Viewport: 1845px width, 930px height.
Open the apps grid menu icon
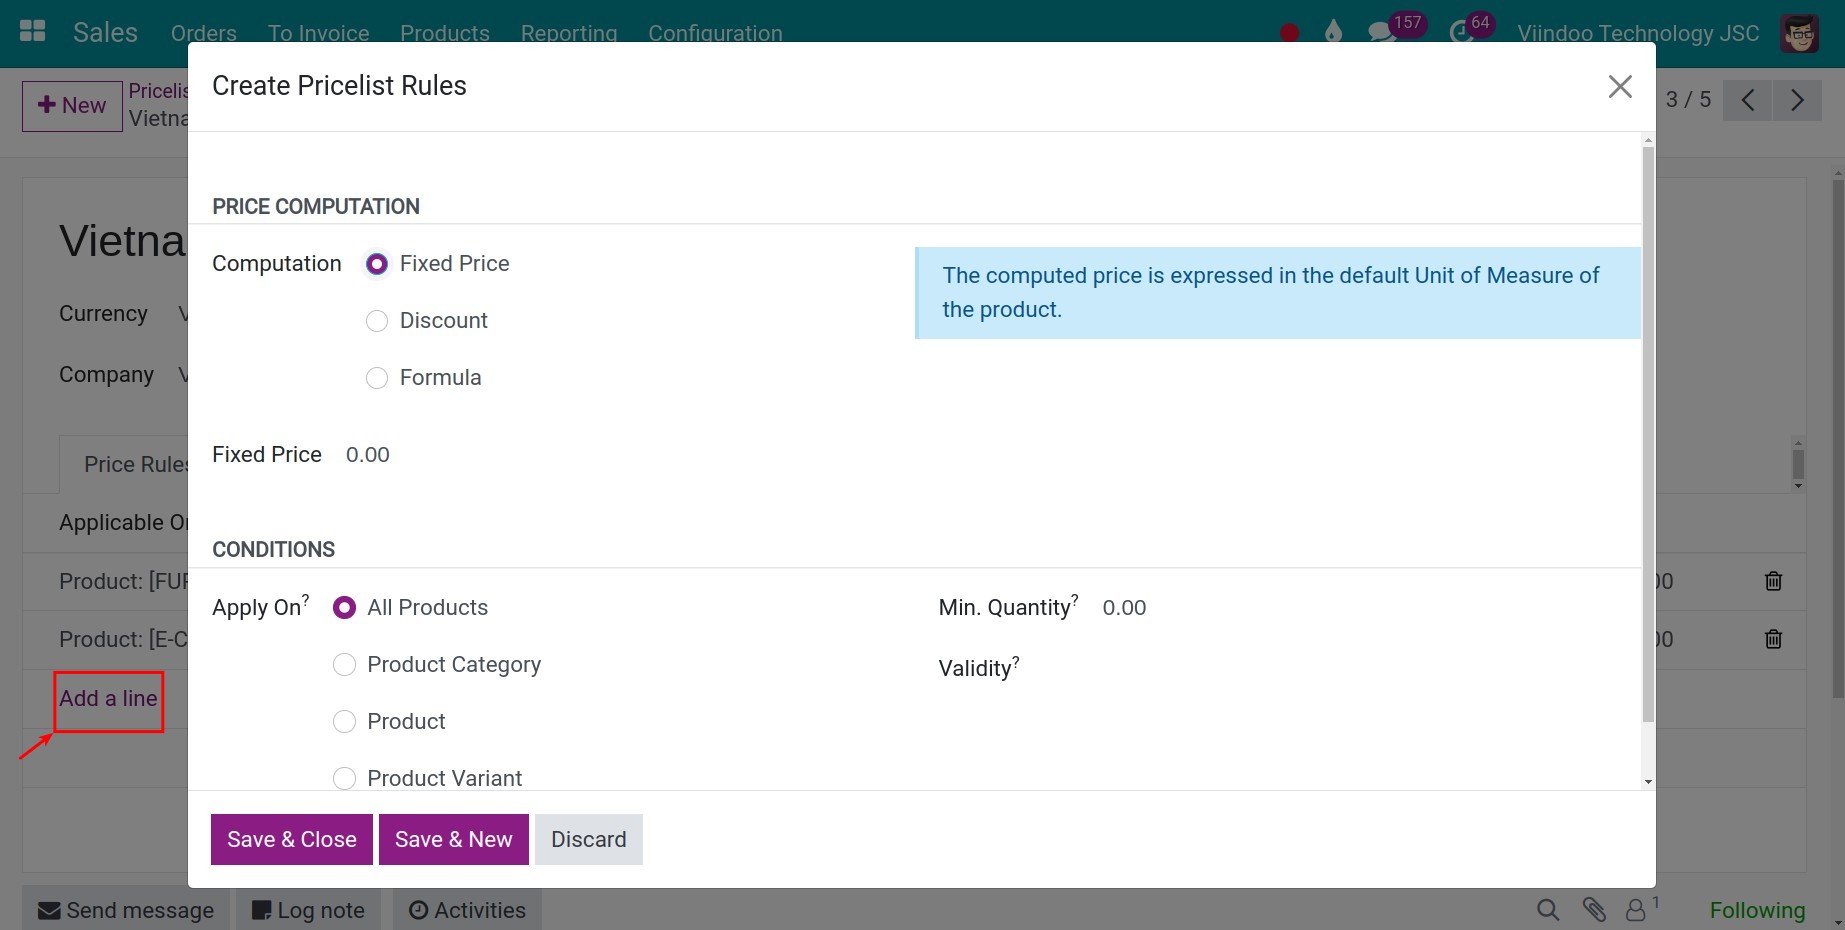click(33, 32)
